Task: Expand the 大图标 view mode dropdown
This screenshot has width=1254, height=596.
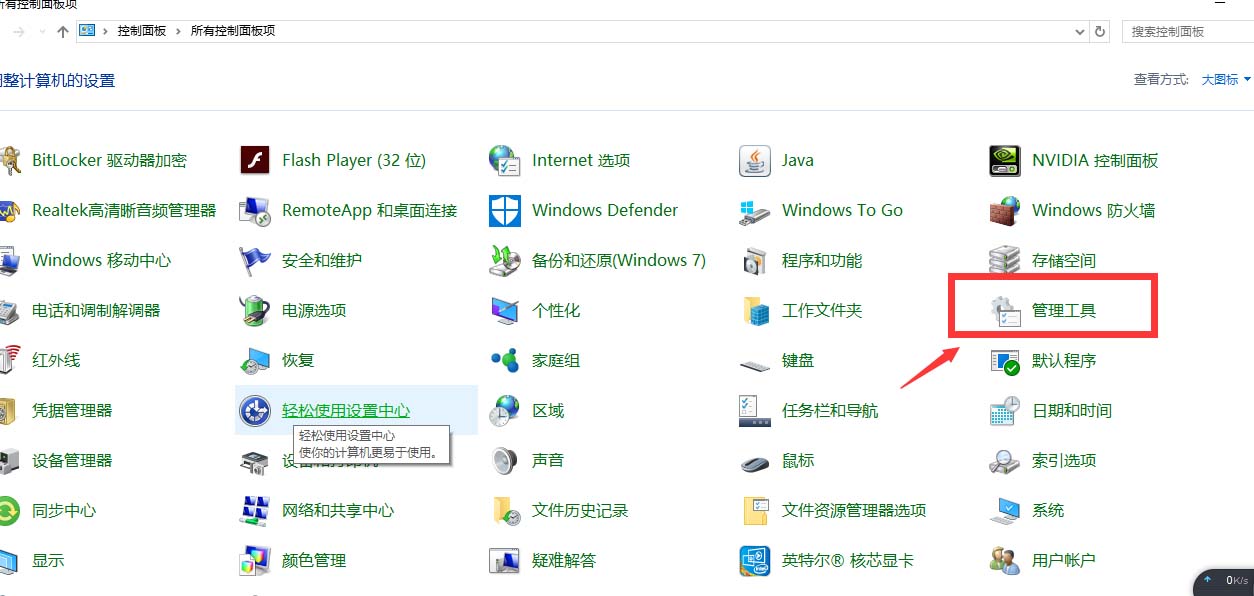Action: click(1224, 79)
